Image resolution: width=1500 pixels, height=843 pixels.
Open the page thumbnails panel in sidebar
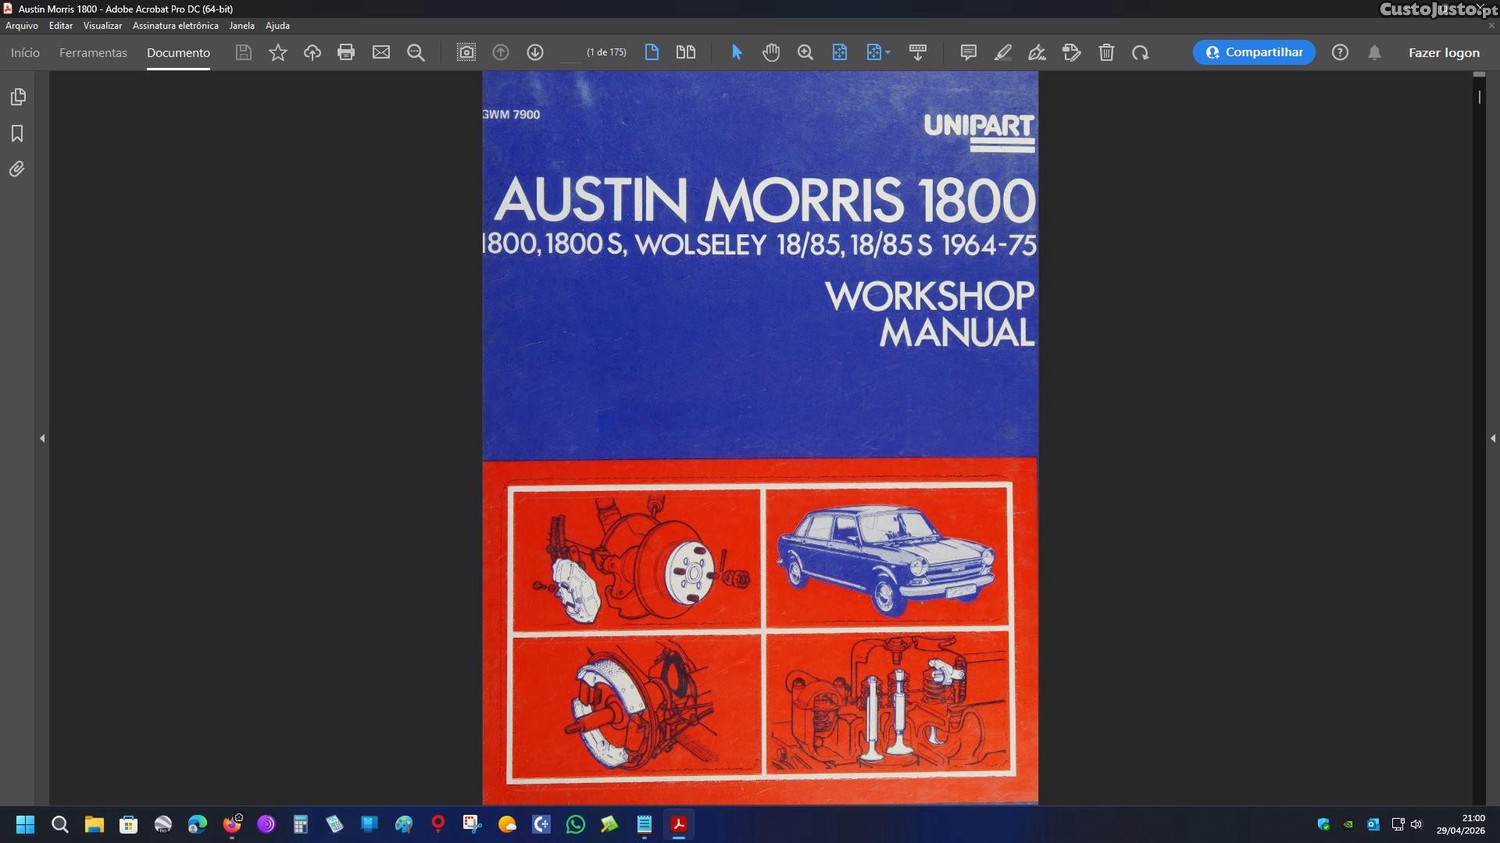pos(18,97)
